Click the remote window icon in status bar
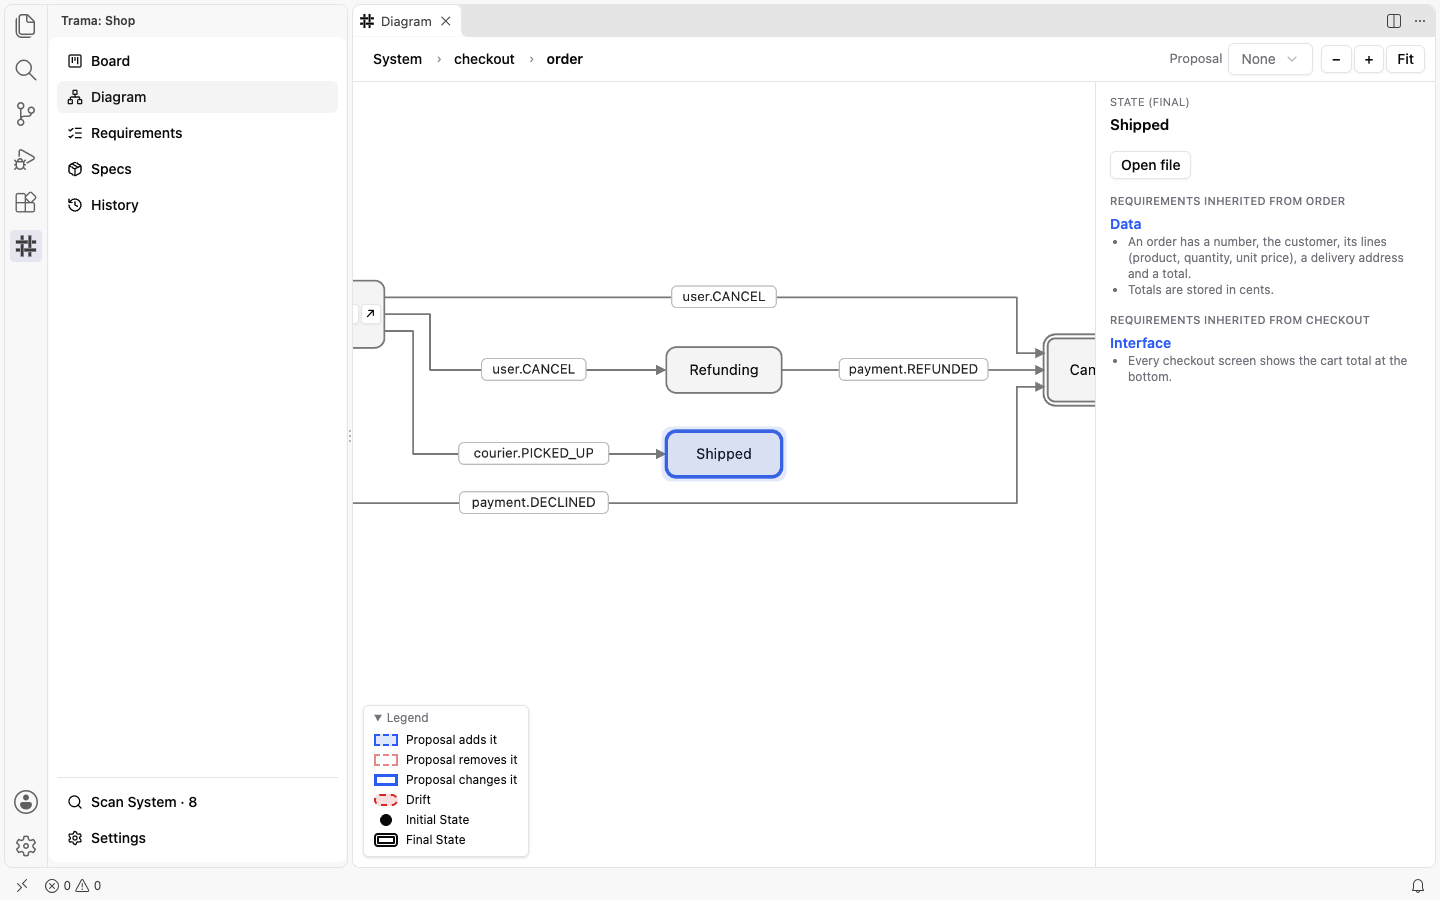This screenshot has height=900, width=1440. pos(22,886)
